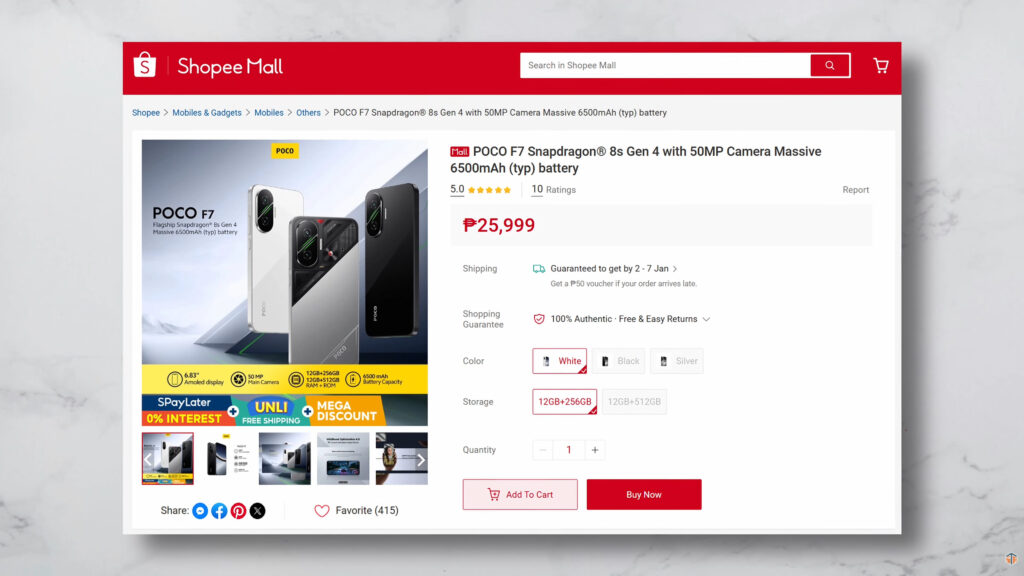
Task: Open Mobiles & Gadgets breadcrumb
Action: tap(207, 113)
